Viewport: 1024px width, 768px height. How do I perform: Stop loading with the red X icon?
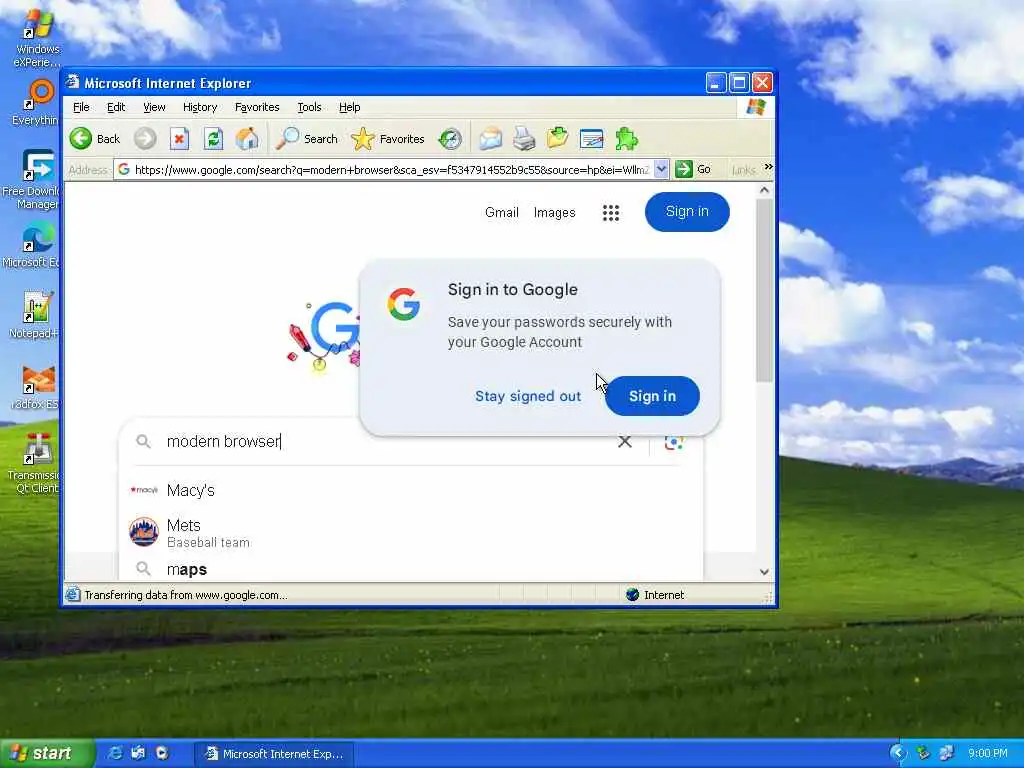[179, 138]
